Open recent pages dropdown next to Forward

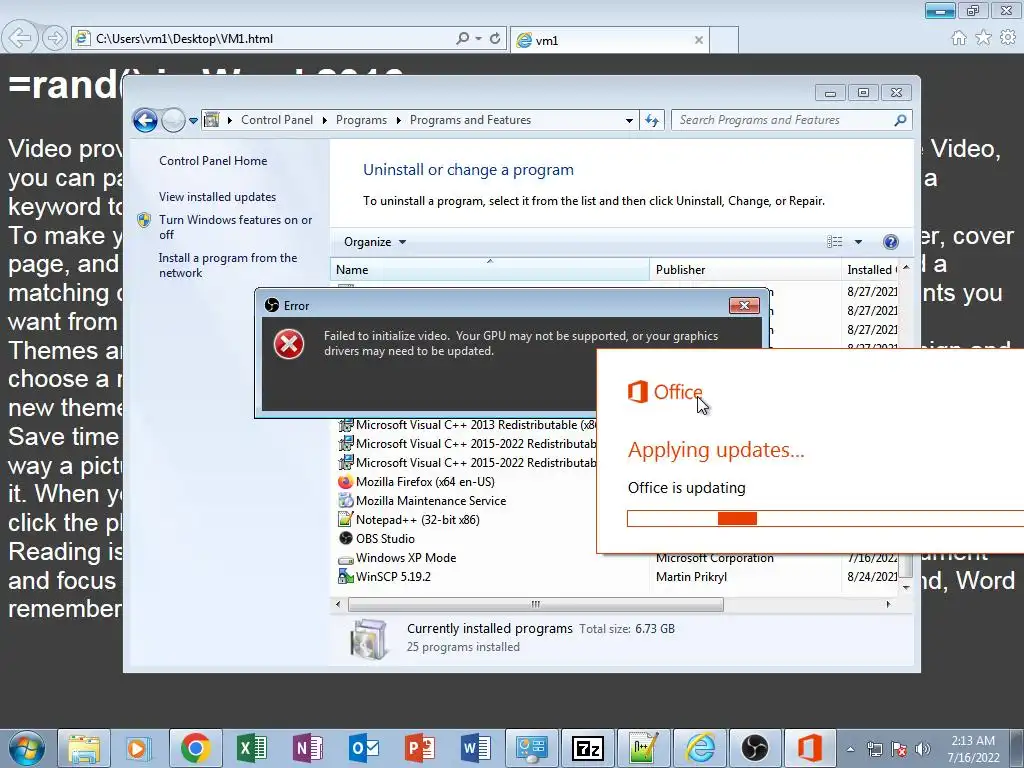click(193, 121)
